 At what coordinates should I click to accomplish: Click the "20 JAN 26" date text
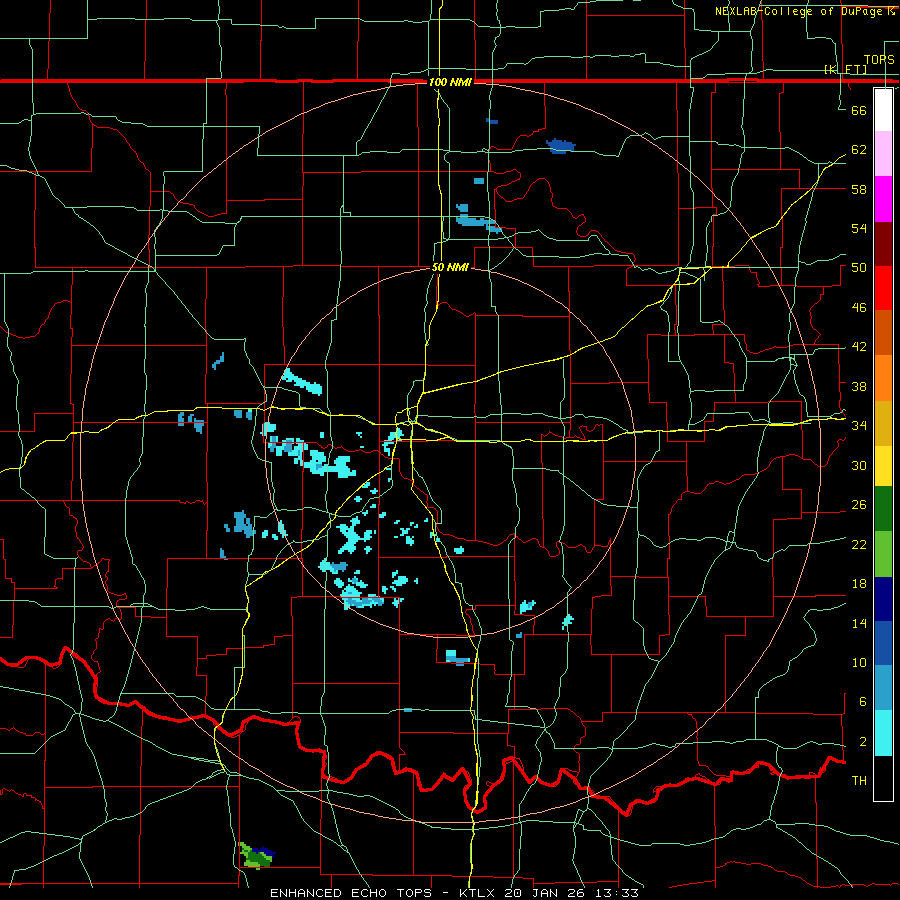pos(546,893)
